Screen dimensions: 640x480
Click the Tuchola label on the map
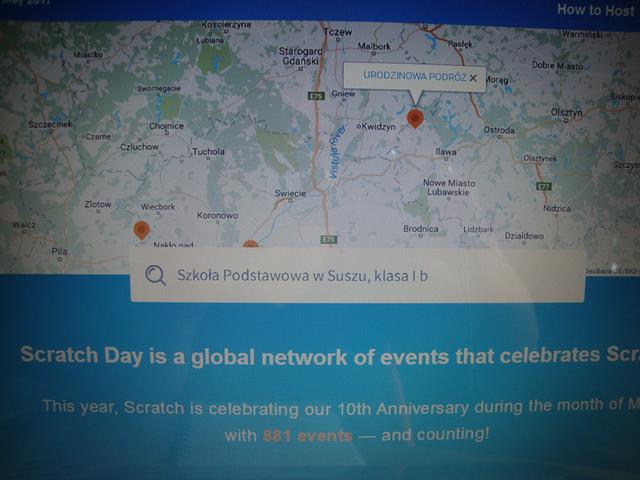208,151
